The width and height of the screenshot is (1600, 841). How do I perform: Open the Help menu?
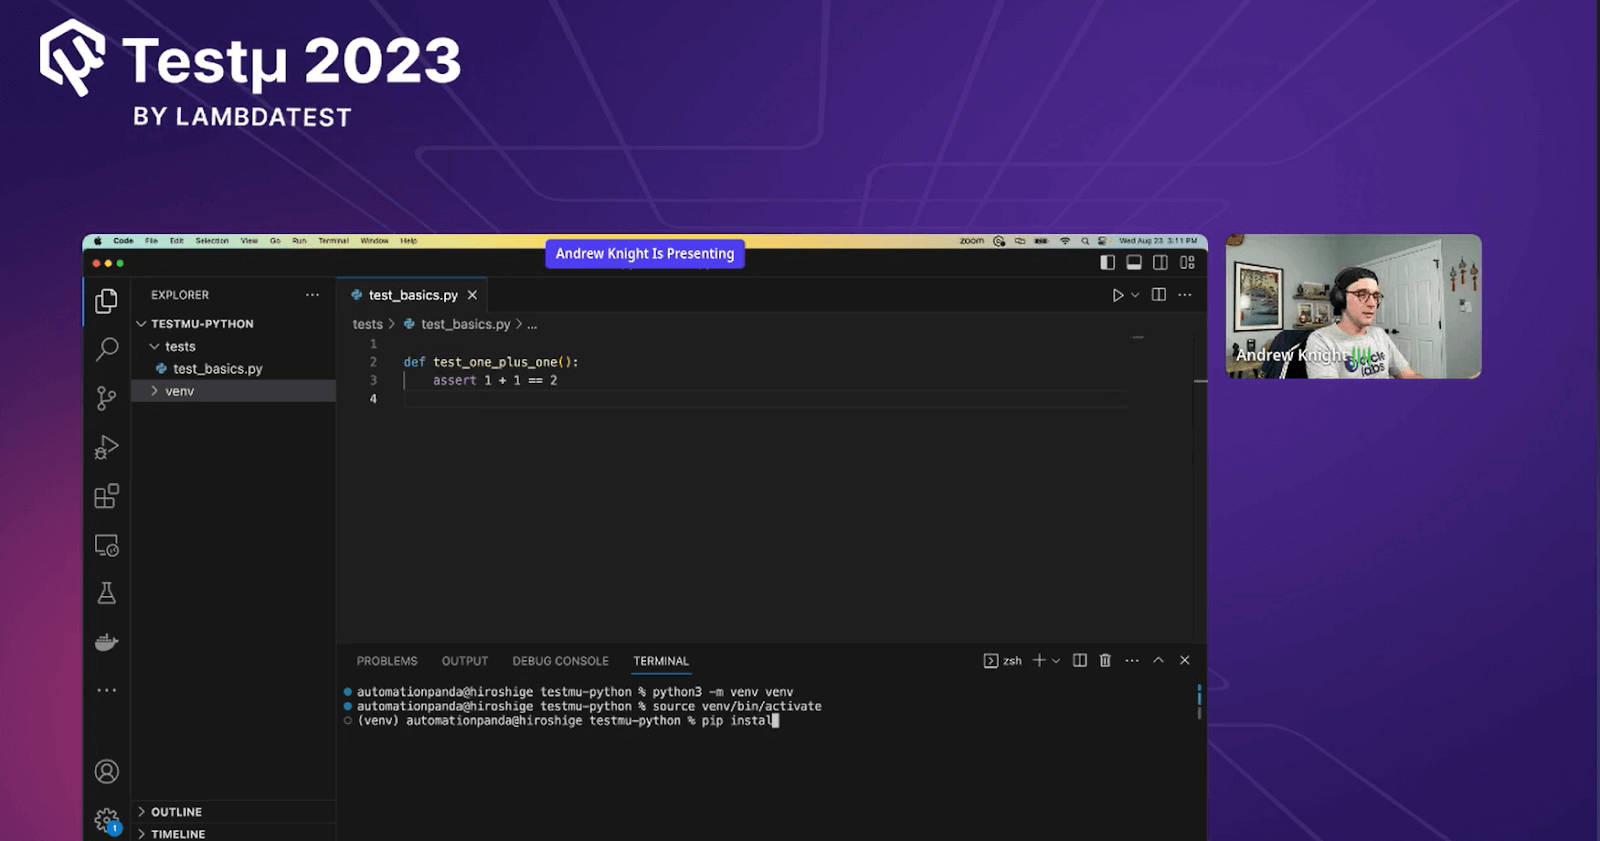[408, 241]
